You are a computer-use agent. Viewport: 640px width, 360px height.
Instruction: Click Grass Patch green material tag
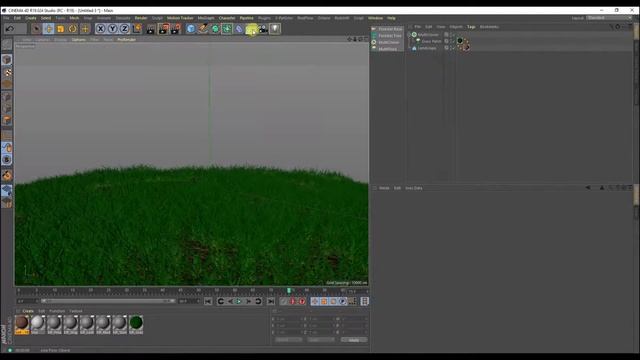460,41
